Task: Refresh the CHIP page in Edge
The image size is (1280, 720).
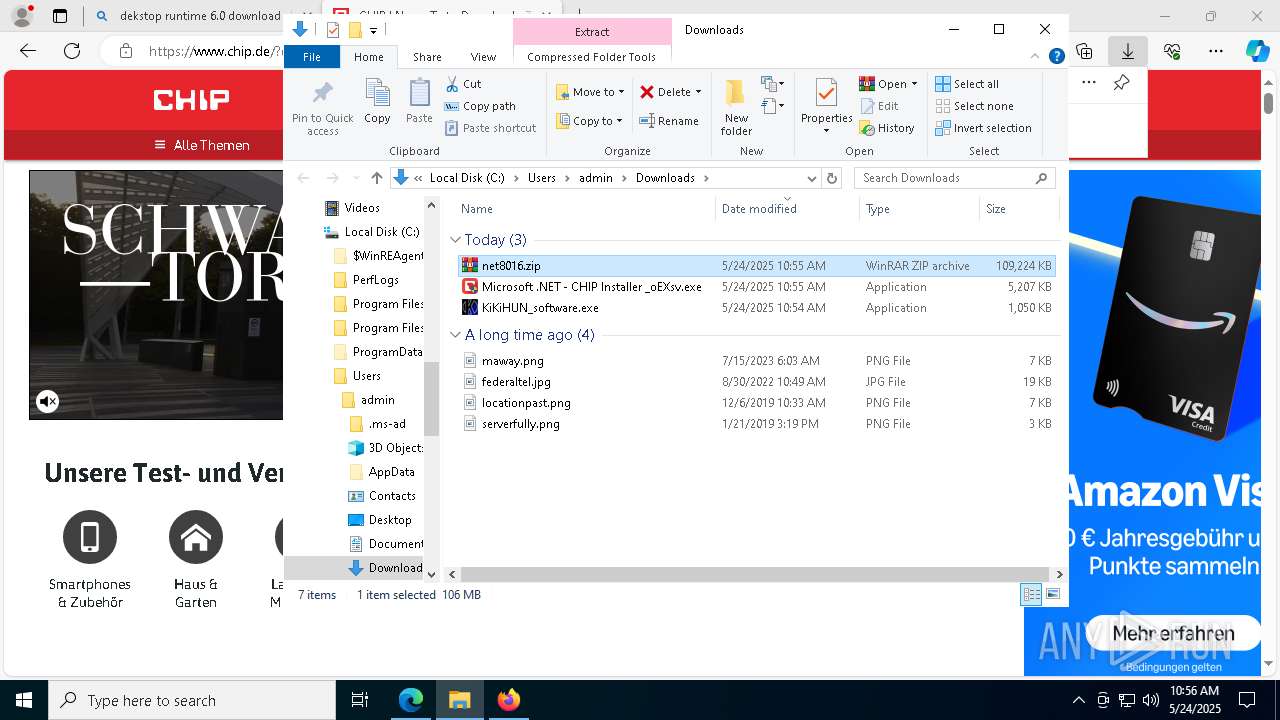Action: coord(71,51)
